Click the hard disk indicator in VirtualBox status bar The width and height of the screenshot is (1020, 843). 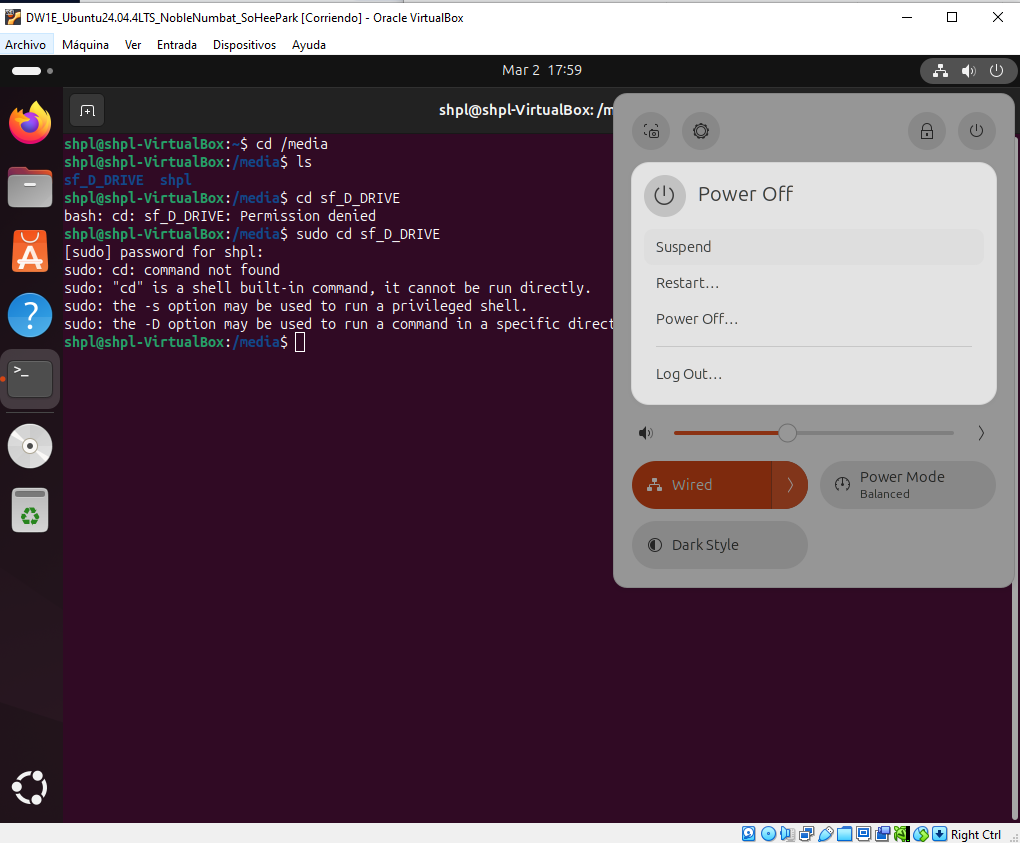pos(749,833)
